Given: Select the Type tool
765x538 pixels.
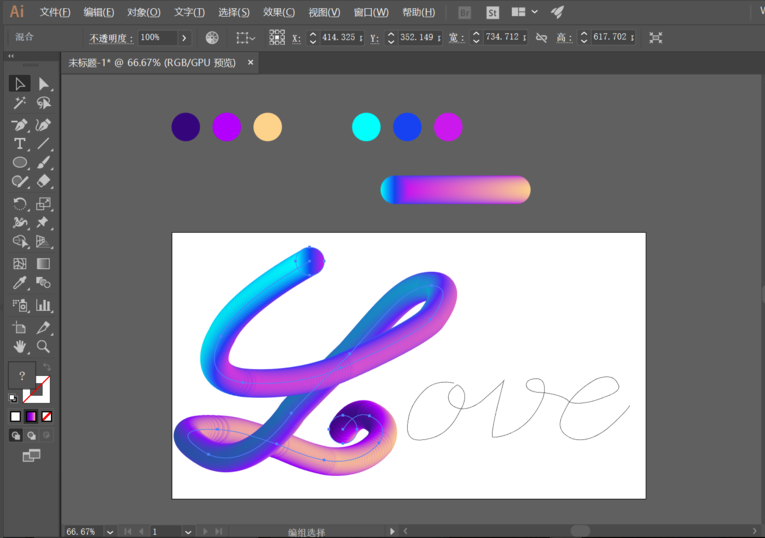Looking at the screenshot, I should 19,144.
